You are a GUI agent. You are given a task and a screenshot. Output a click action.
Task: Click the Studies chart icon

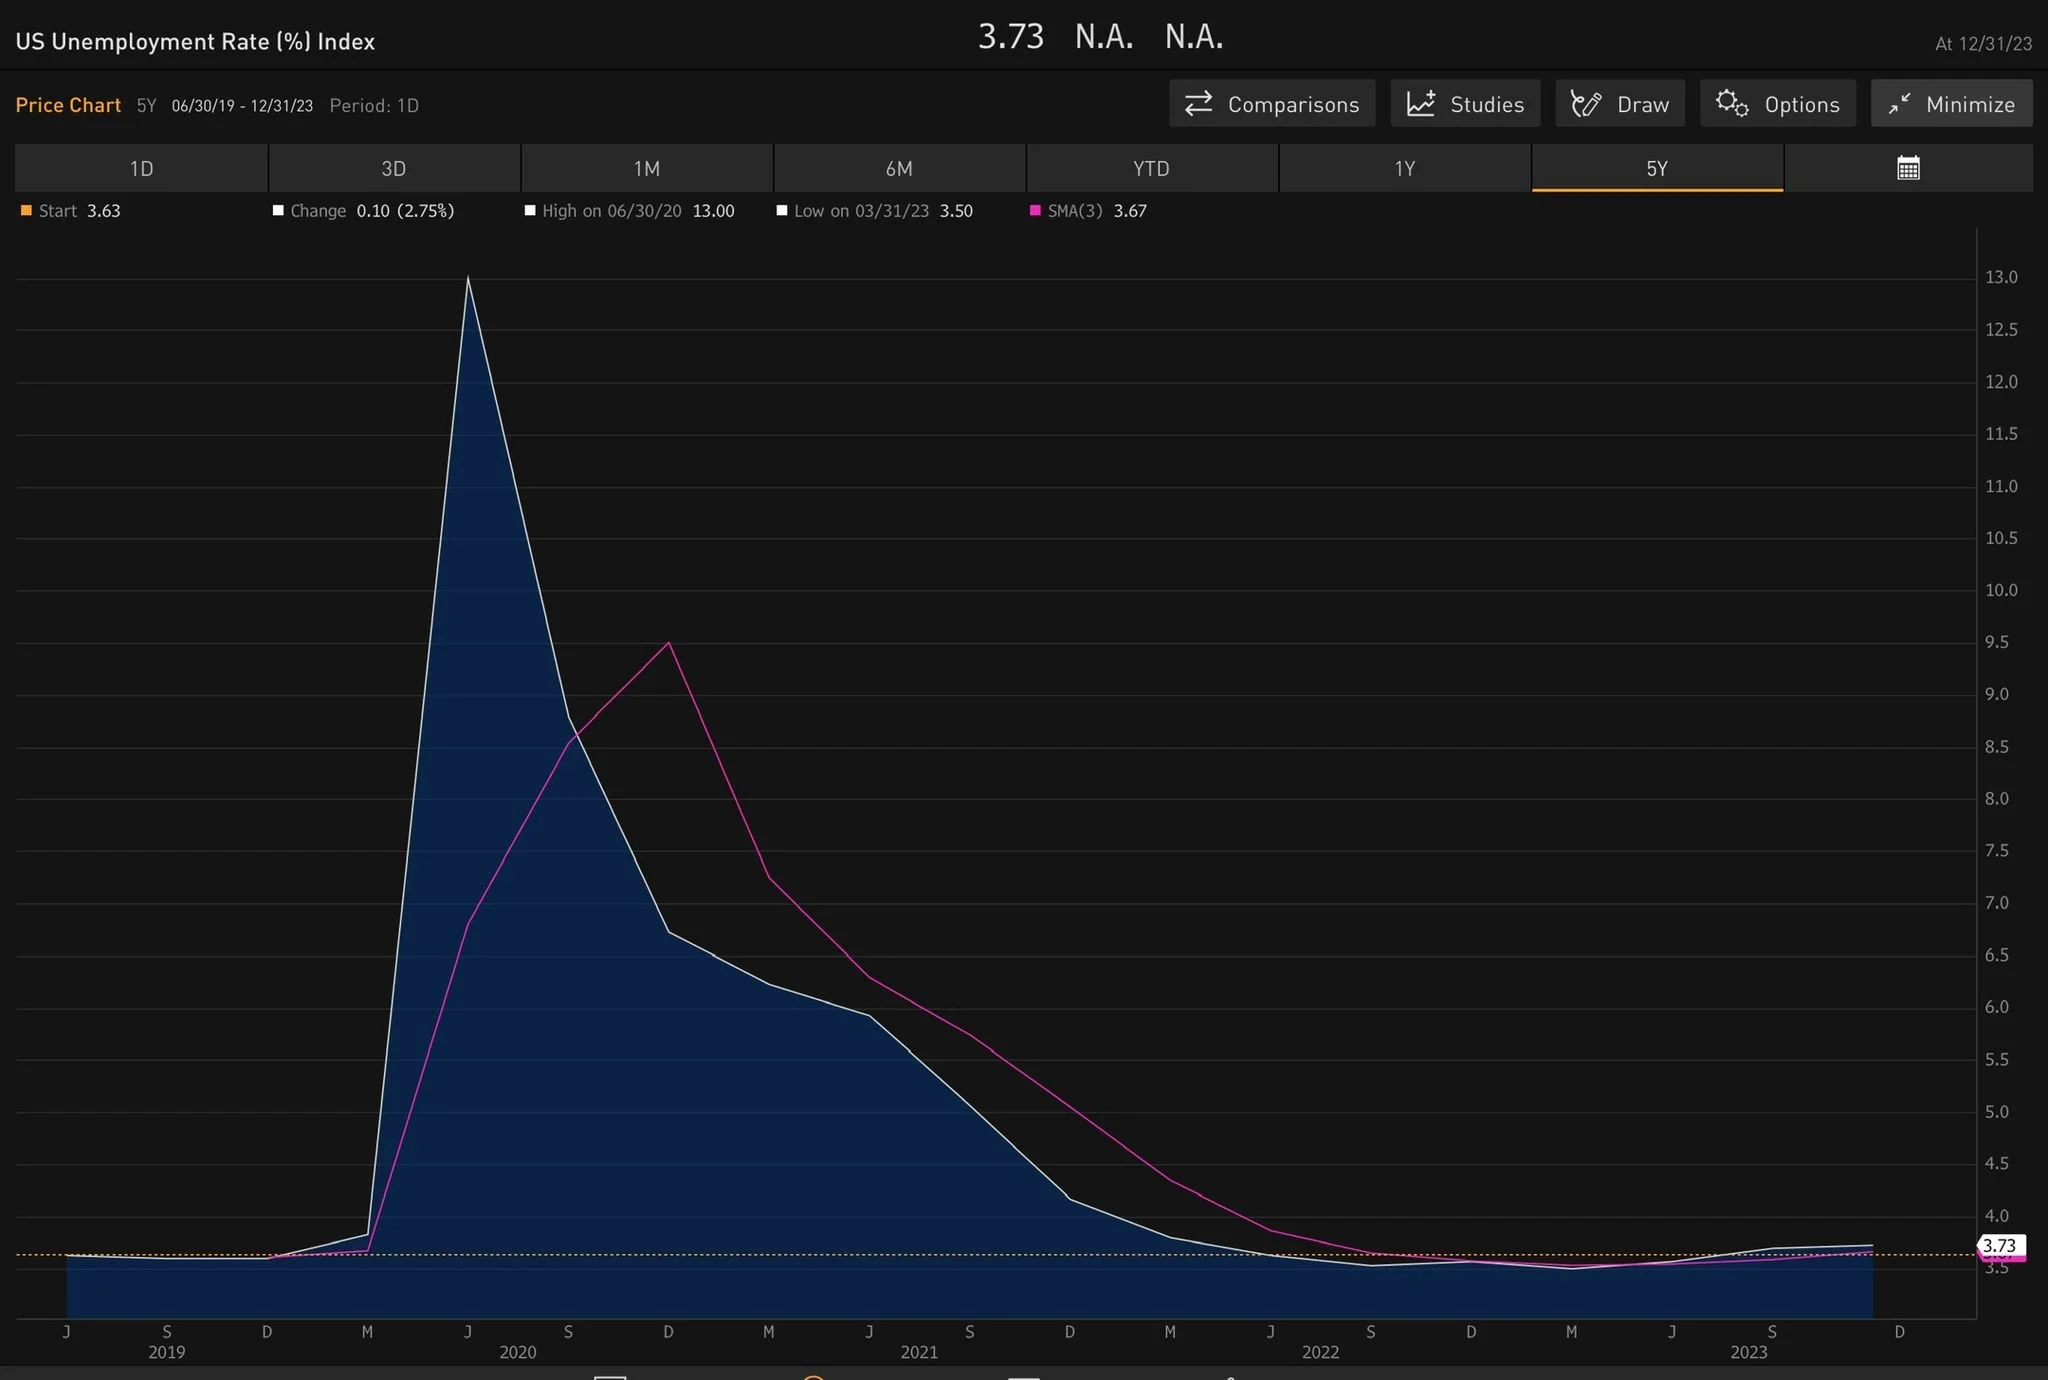pyautogui.click(x=1421, y=104)
